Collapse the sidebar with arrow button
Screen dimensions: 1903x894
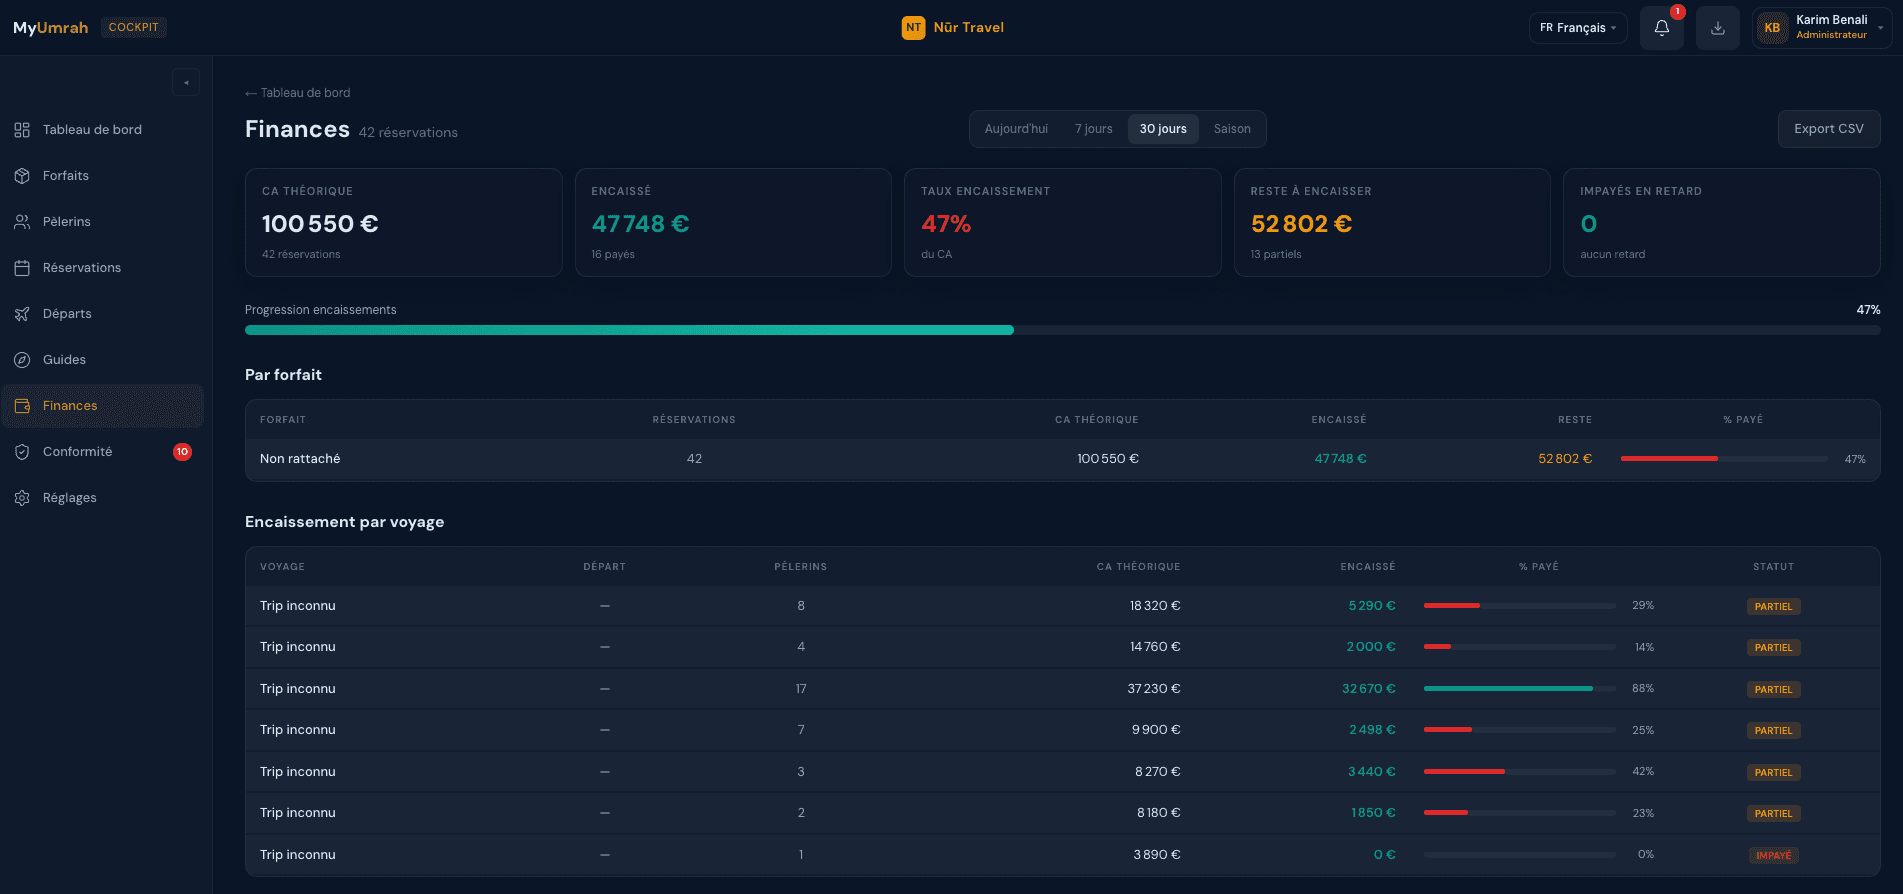pyautogui.click(x=186, y=82)
